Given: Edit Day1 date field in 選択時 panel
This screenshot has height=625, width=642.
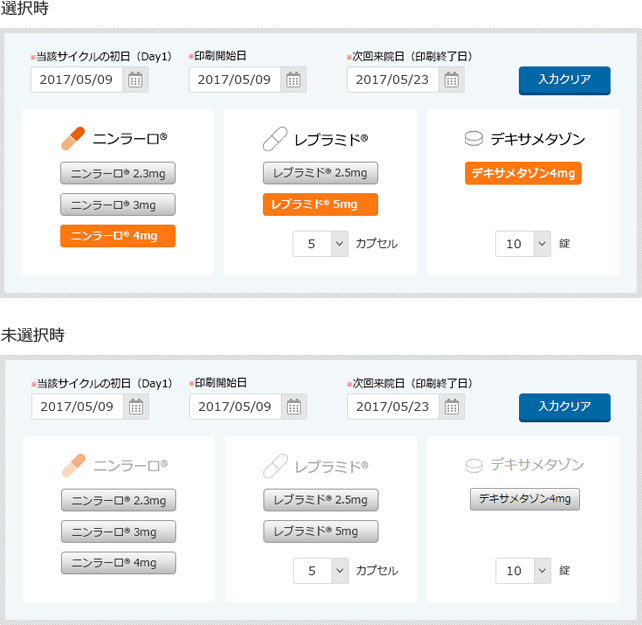Looking at the screenshot, I should [77, 79].
